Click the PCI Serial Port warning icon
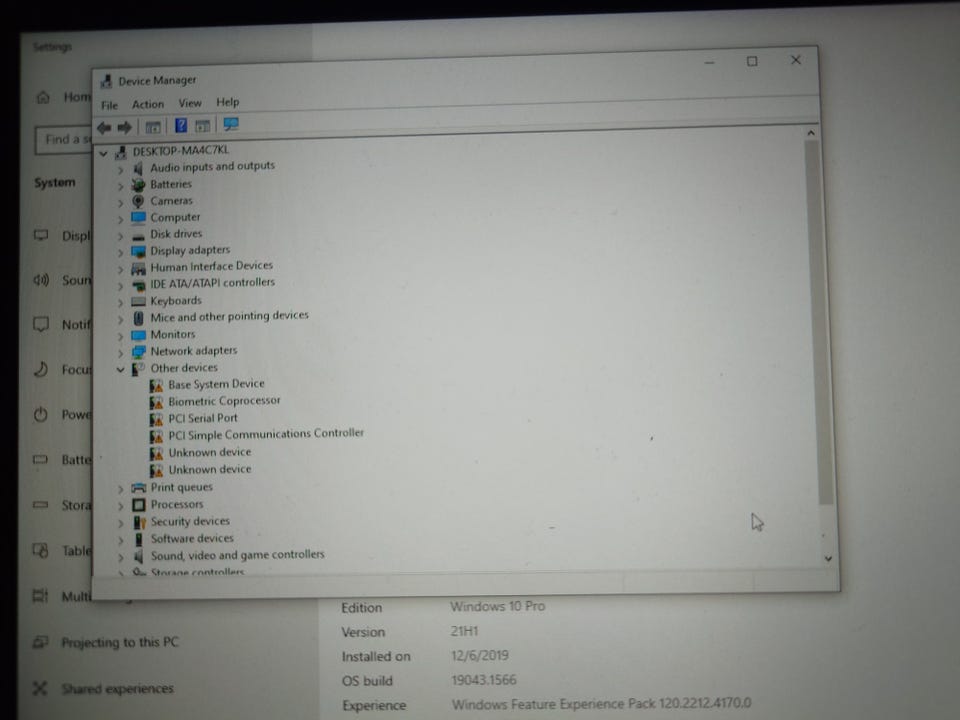The width and height of the screenshot is (960, 720). click(156, 419)
